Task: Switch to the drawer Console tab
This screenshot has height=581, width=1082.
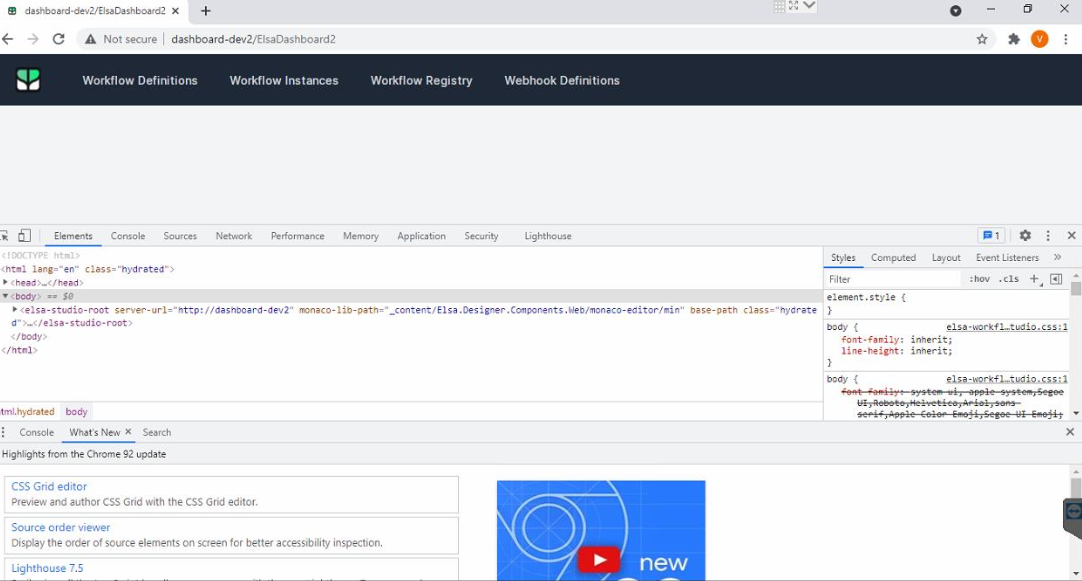Action: tap(37, 433)
